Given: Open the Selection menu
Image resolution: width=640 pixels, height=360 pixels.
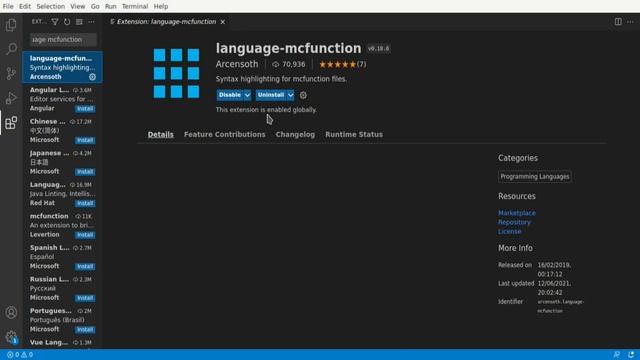Looking at the screenshot, I should (x=51, y=7).
